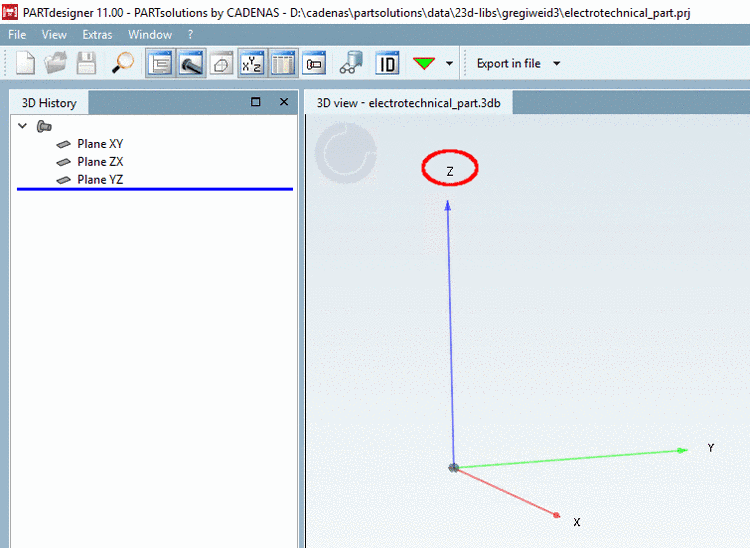This screenshot has height=548, width=750.
Task: Toggle the XYZ variables window button
Action: (x=252, y=63)
